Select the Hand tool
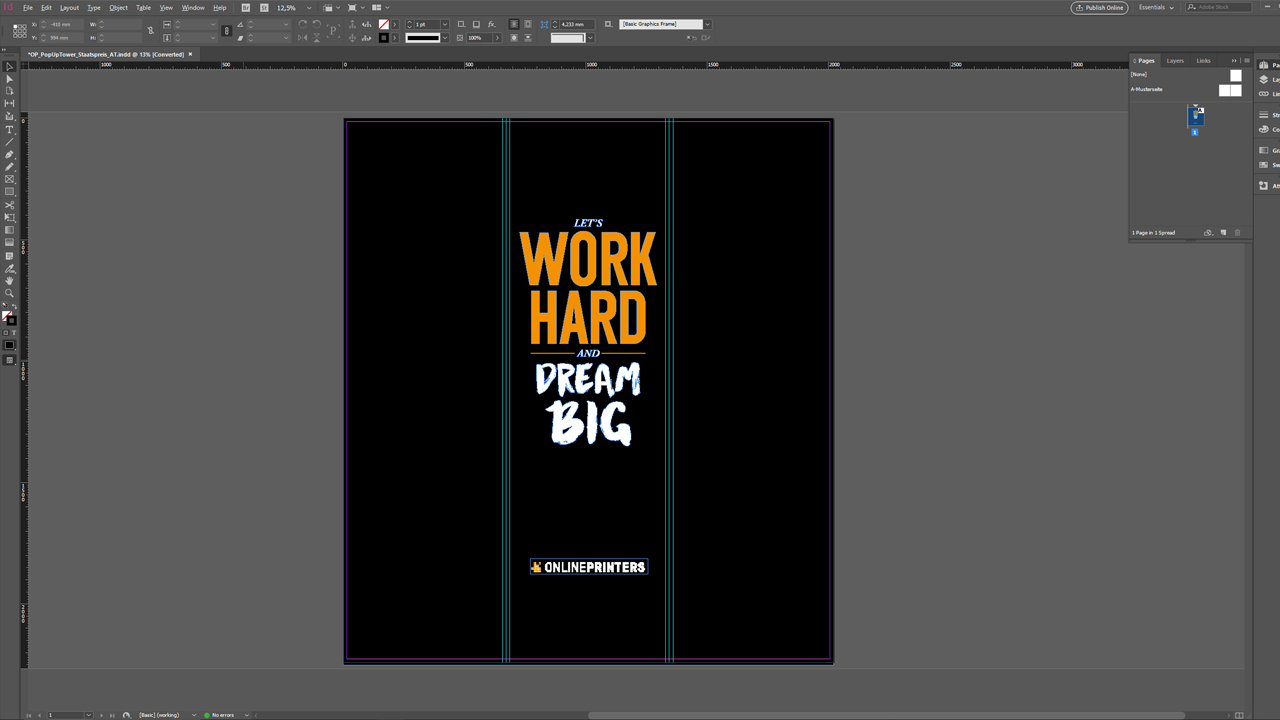Viewport: 1280px width, 720px height. [9, 281]
